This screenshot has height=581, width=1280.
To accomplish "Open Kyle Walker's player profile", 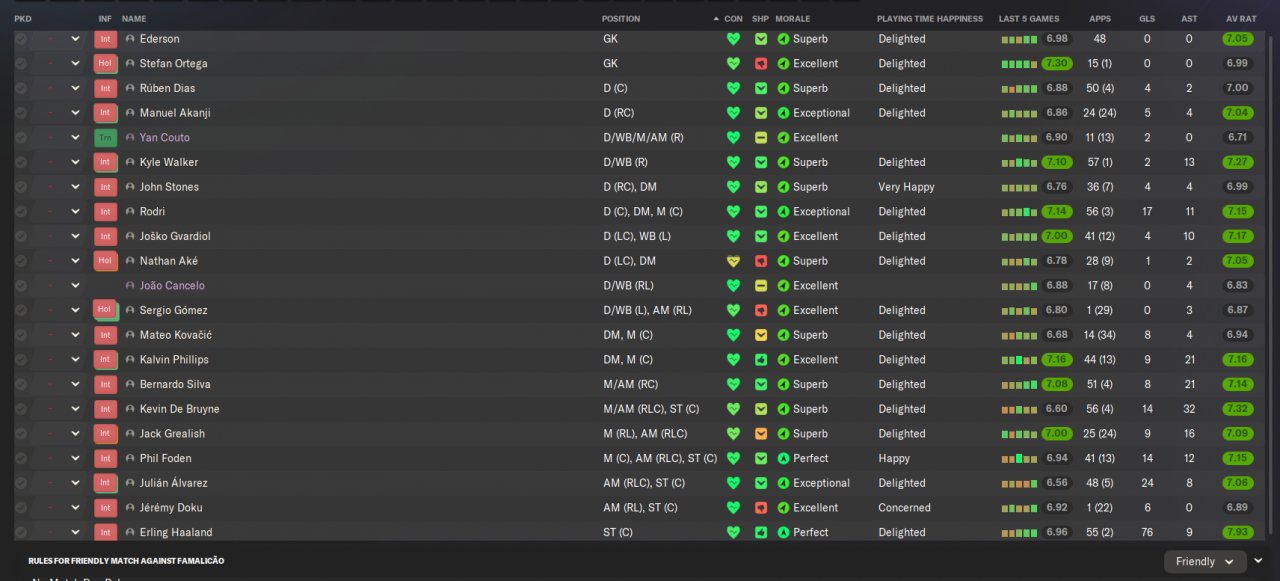I will tap(169, 162).
